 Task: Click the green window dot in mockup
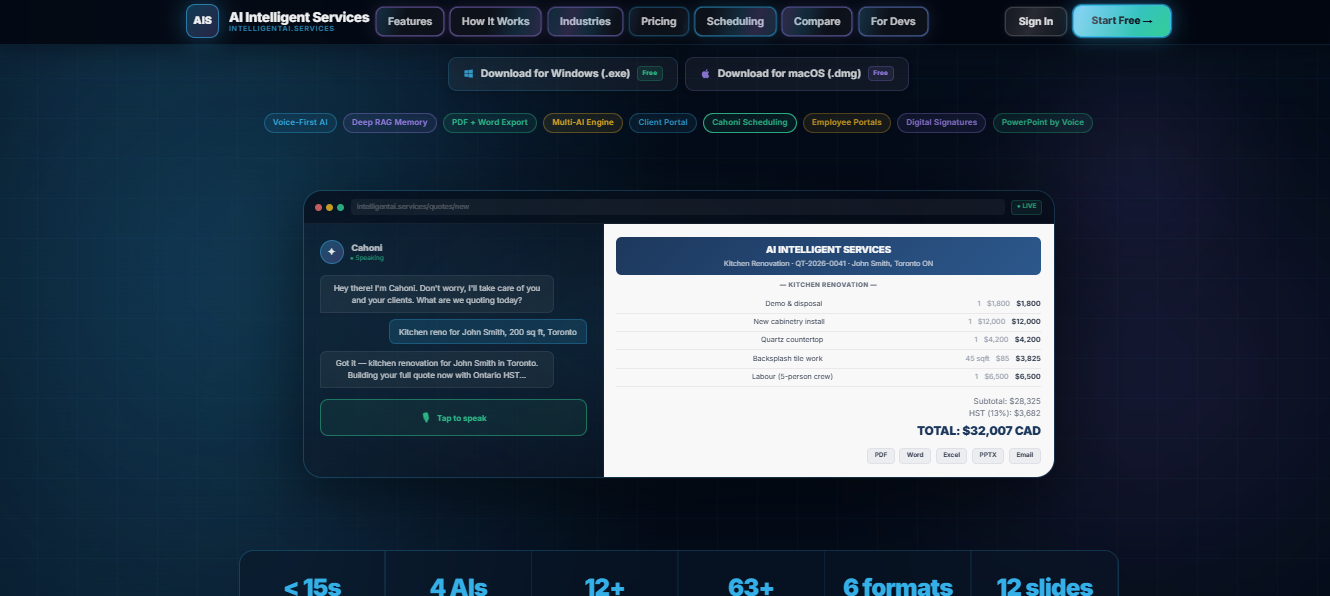(340, 207)
